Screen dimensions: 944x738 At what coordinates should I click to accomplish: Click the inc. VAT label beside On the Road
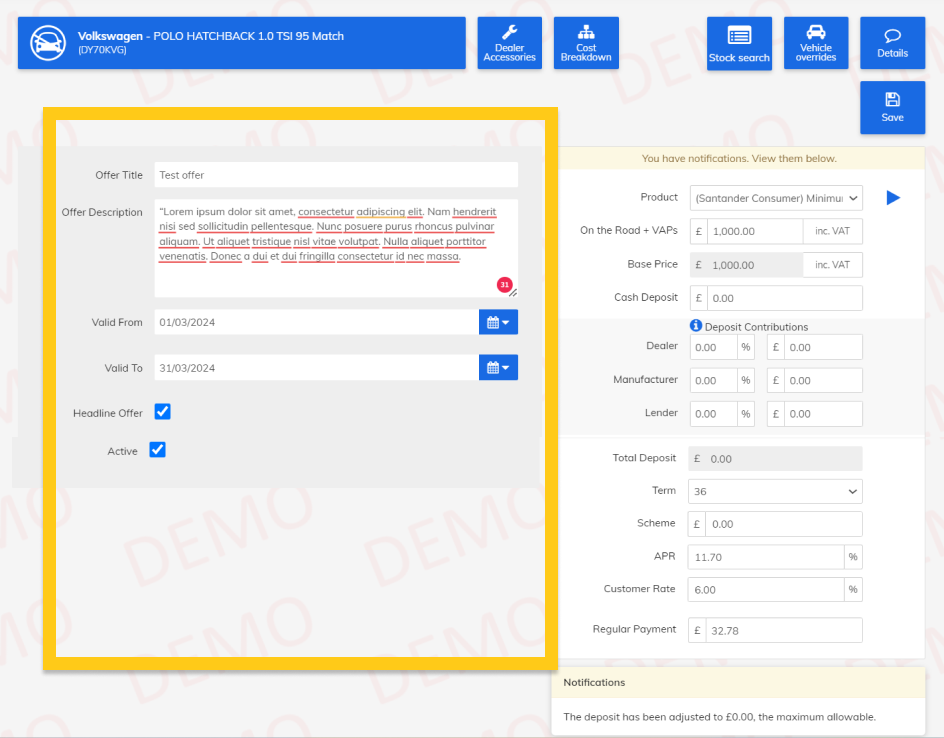(x=833, y=231)
